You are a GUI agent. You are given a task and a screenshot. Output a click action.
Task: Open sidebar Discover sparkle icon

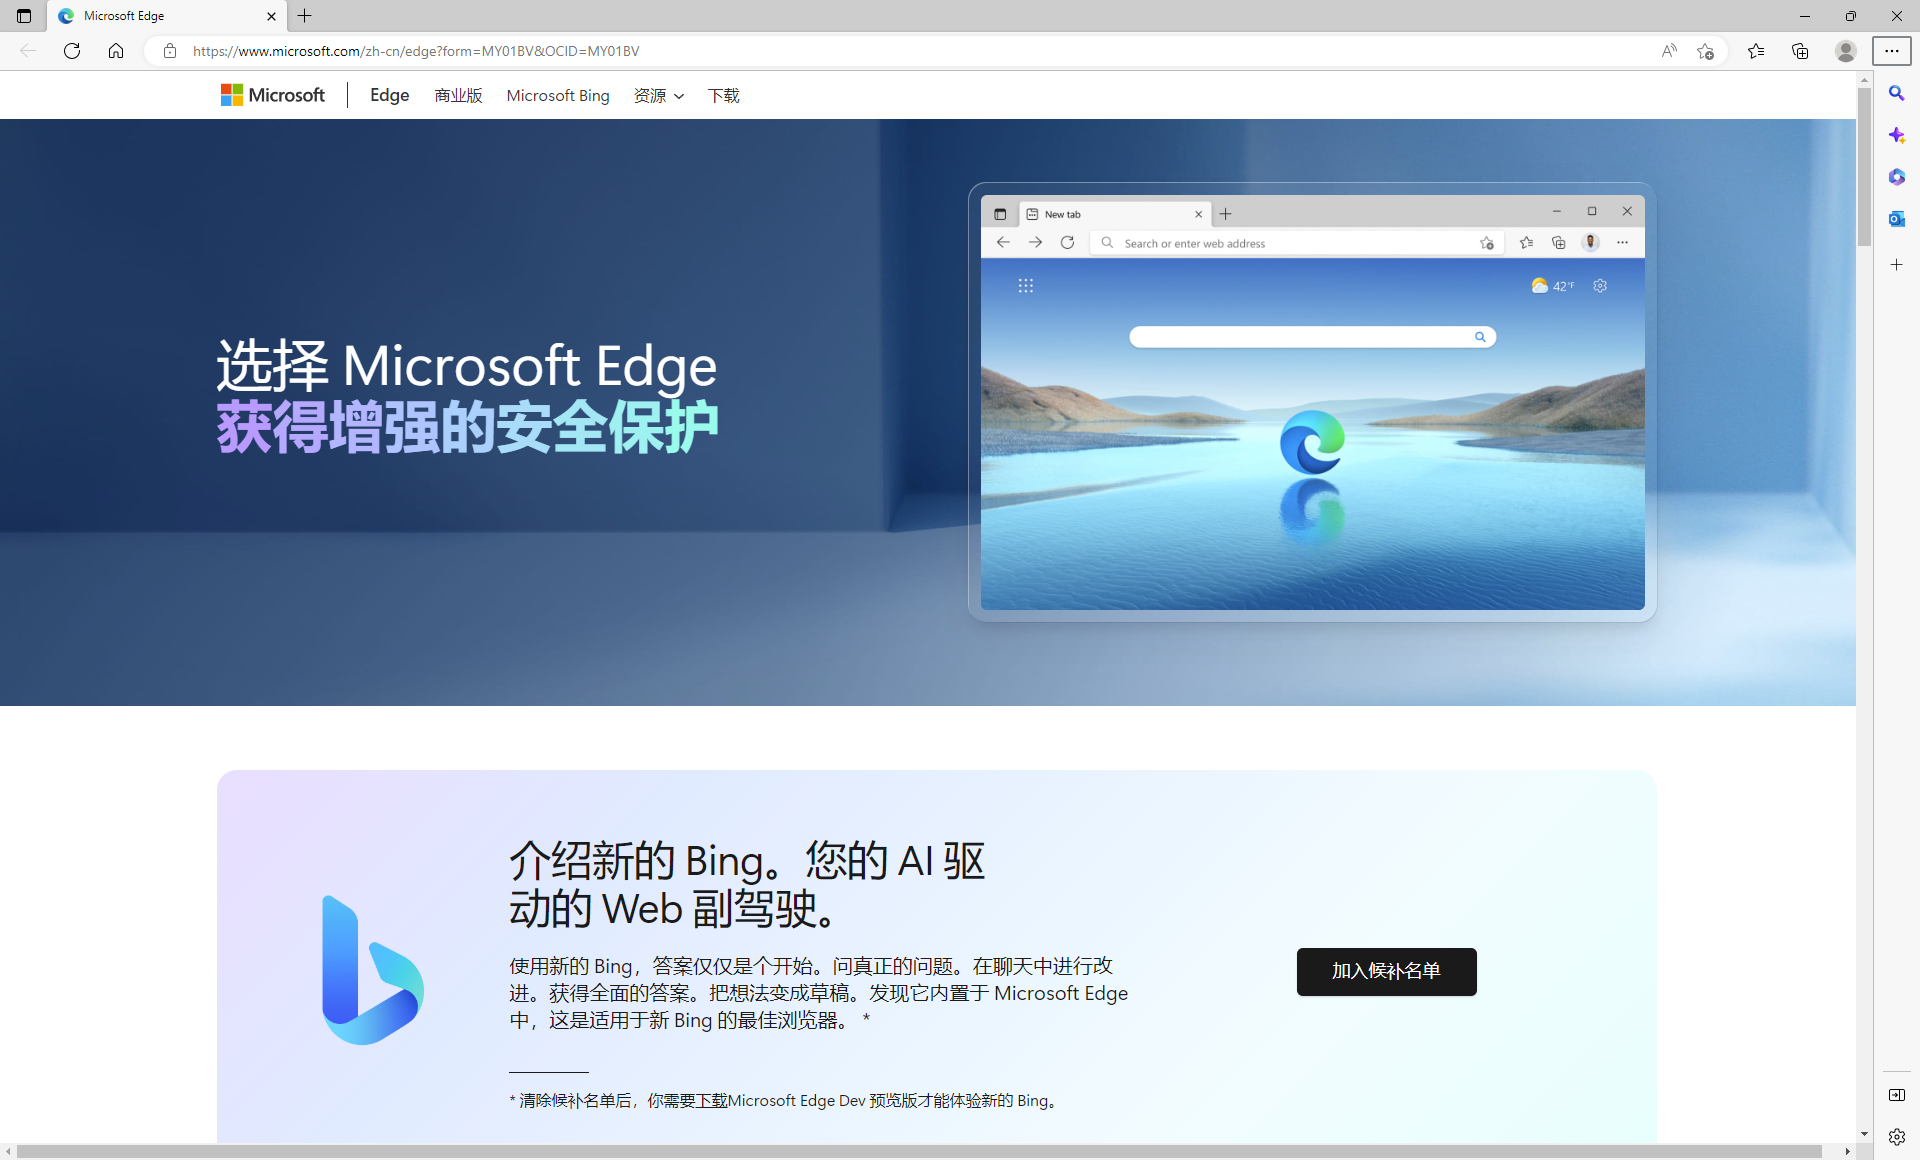1897,135
